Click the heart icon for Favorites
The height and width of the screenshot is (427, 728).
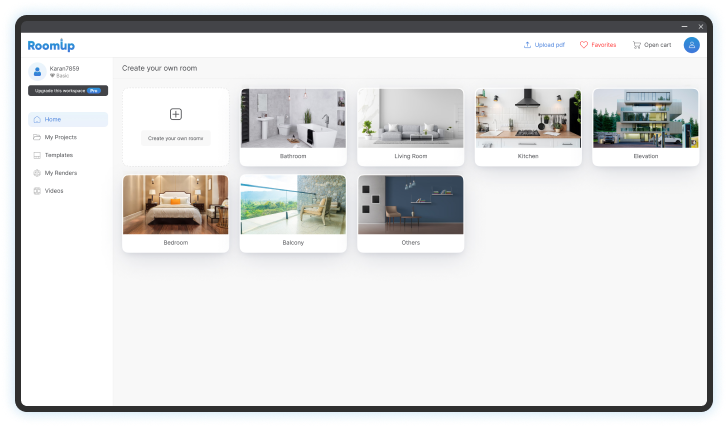pos(584,45)
